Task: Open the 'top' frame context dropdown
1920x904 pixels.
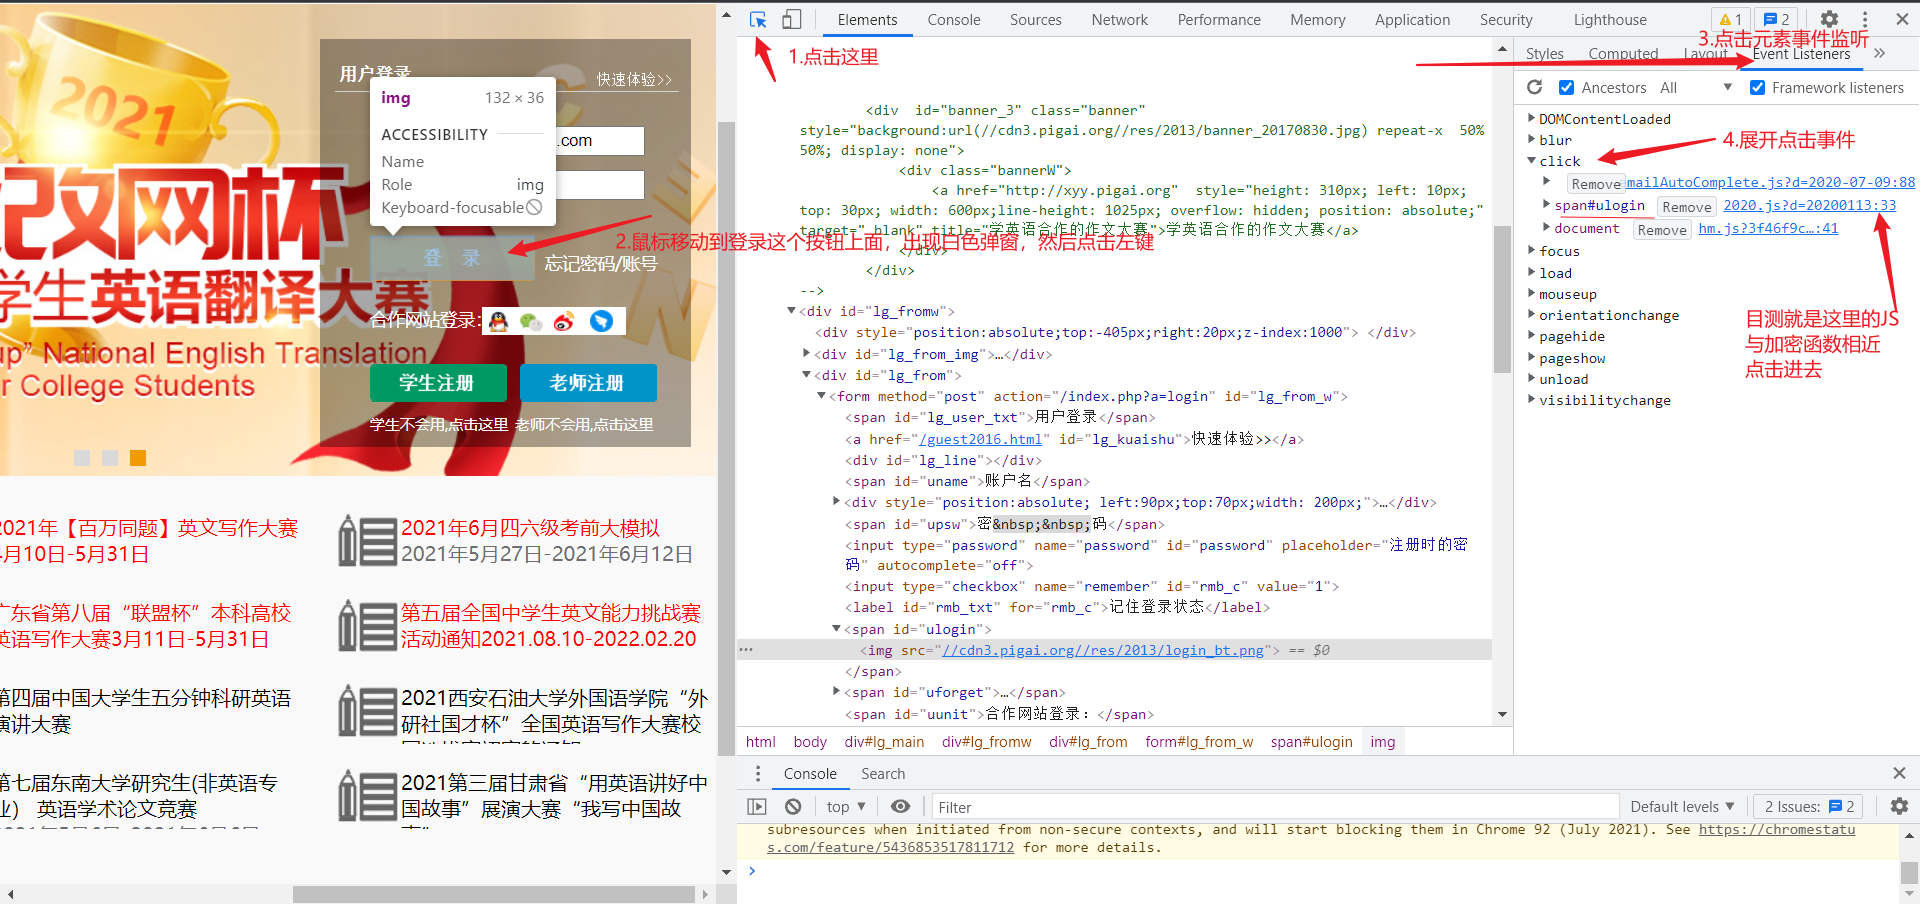Action: 845,806
